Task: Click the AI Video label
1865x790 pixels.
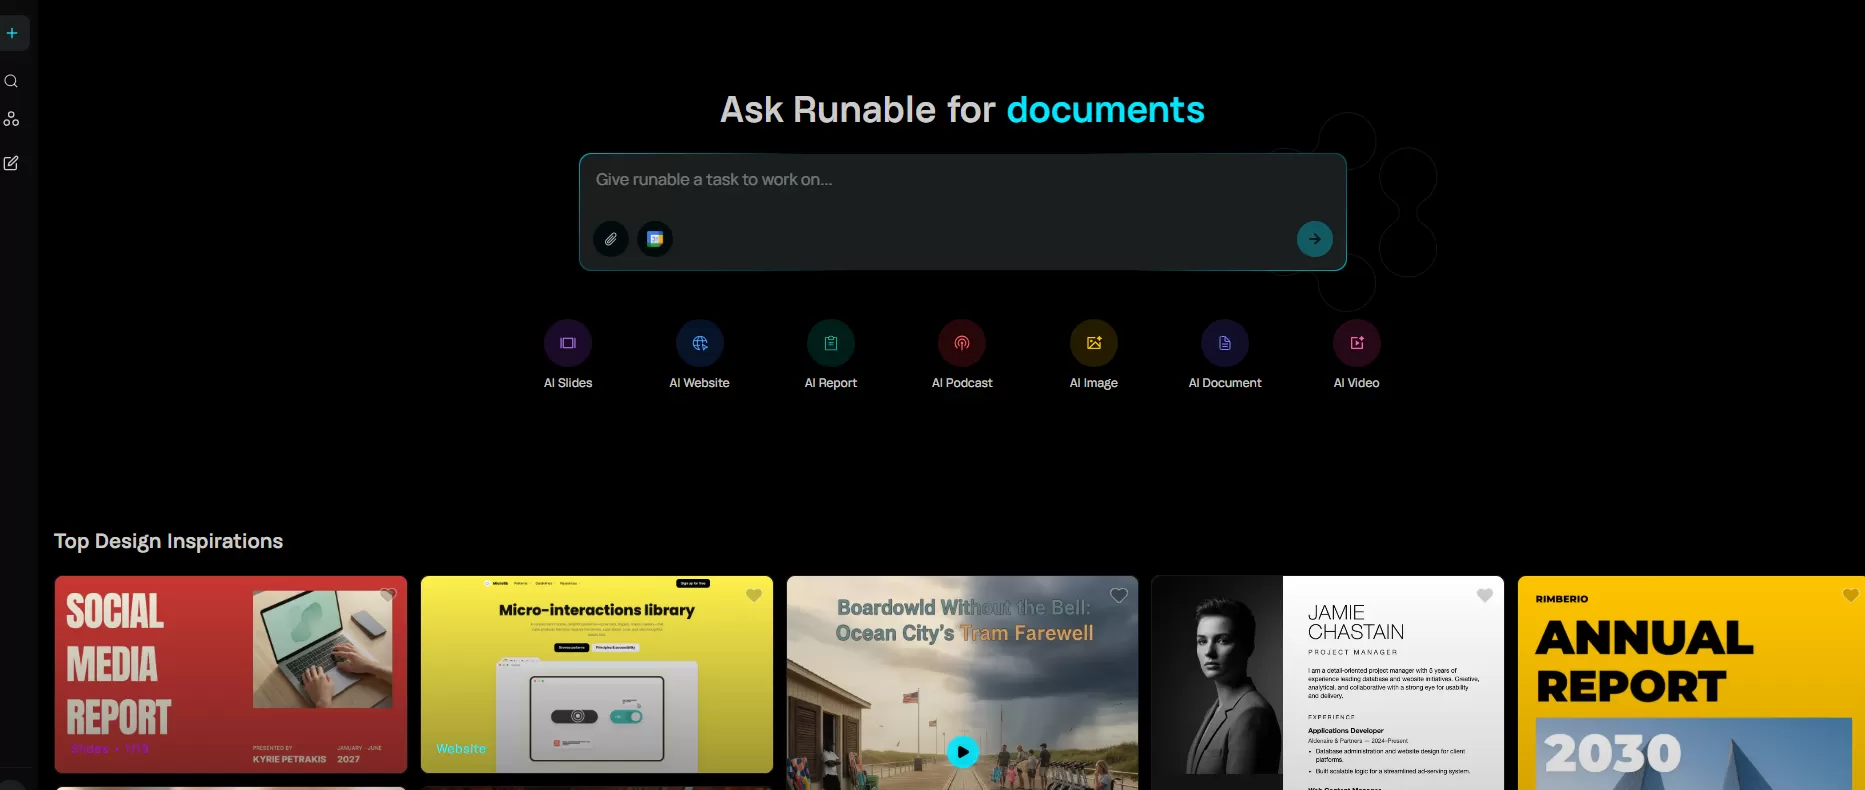Action: [1357, 383]
